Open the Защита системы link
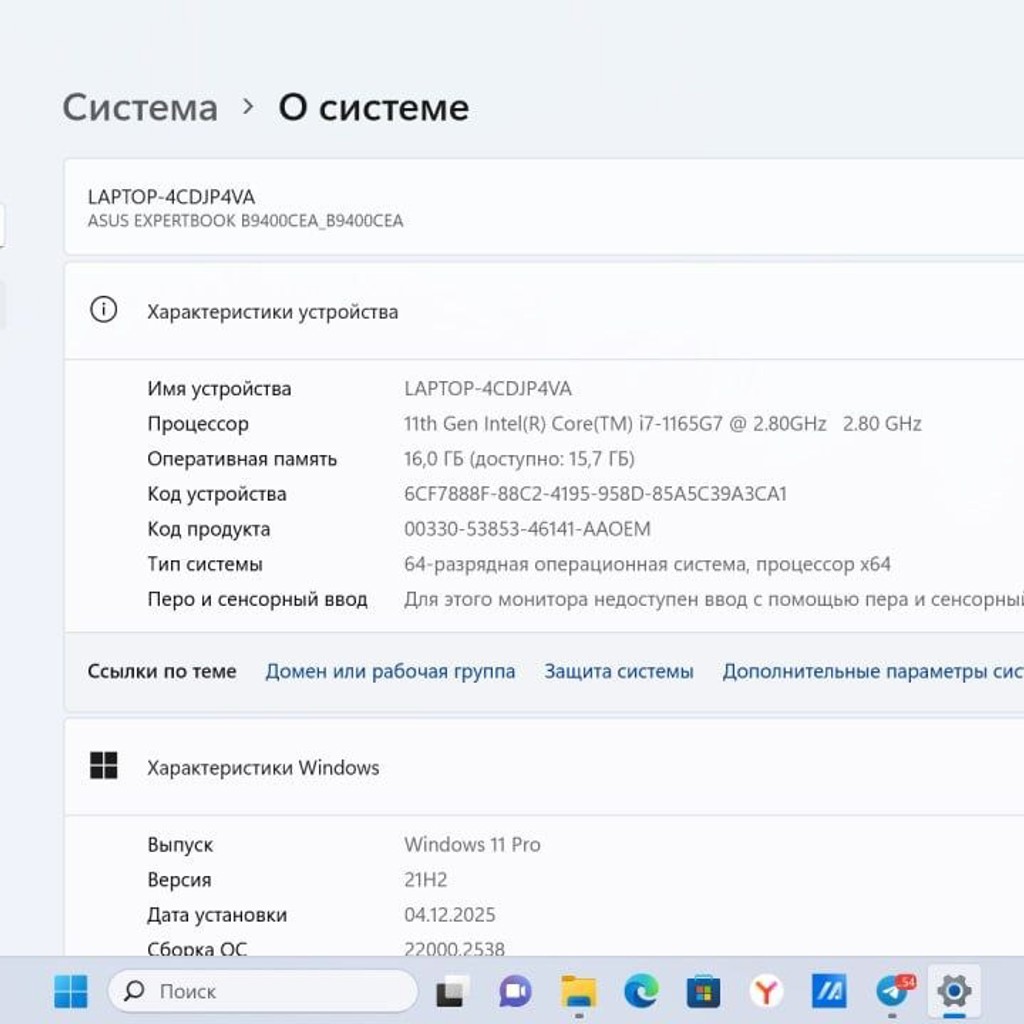The image size is (1024, 1024). tap(618, 671)
